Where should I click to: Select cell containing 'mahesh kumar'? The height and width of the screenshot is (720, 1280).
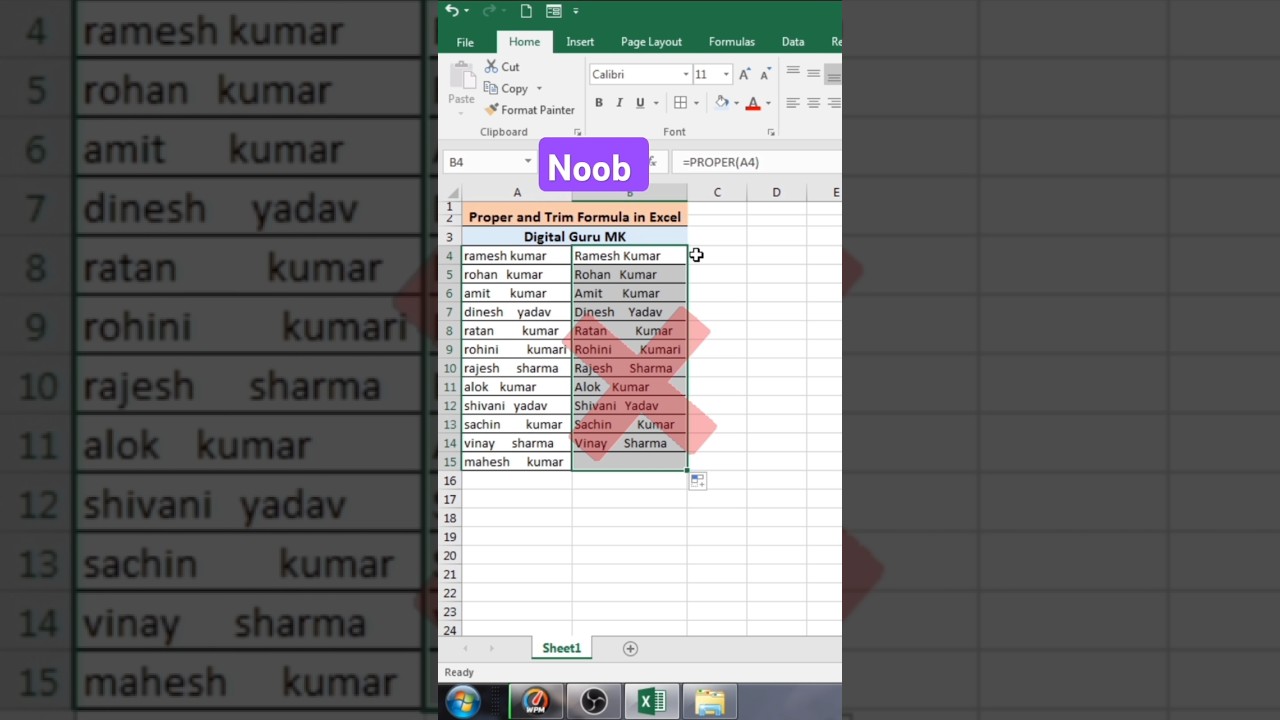(517, 462)
